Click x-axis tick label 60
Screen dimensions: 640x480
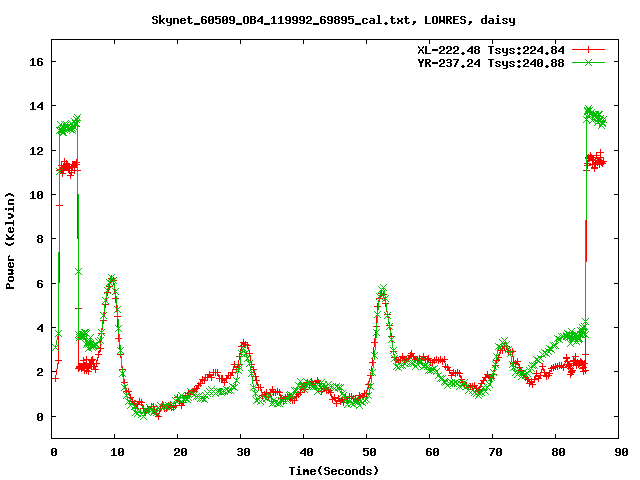[x=432, y=452]
